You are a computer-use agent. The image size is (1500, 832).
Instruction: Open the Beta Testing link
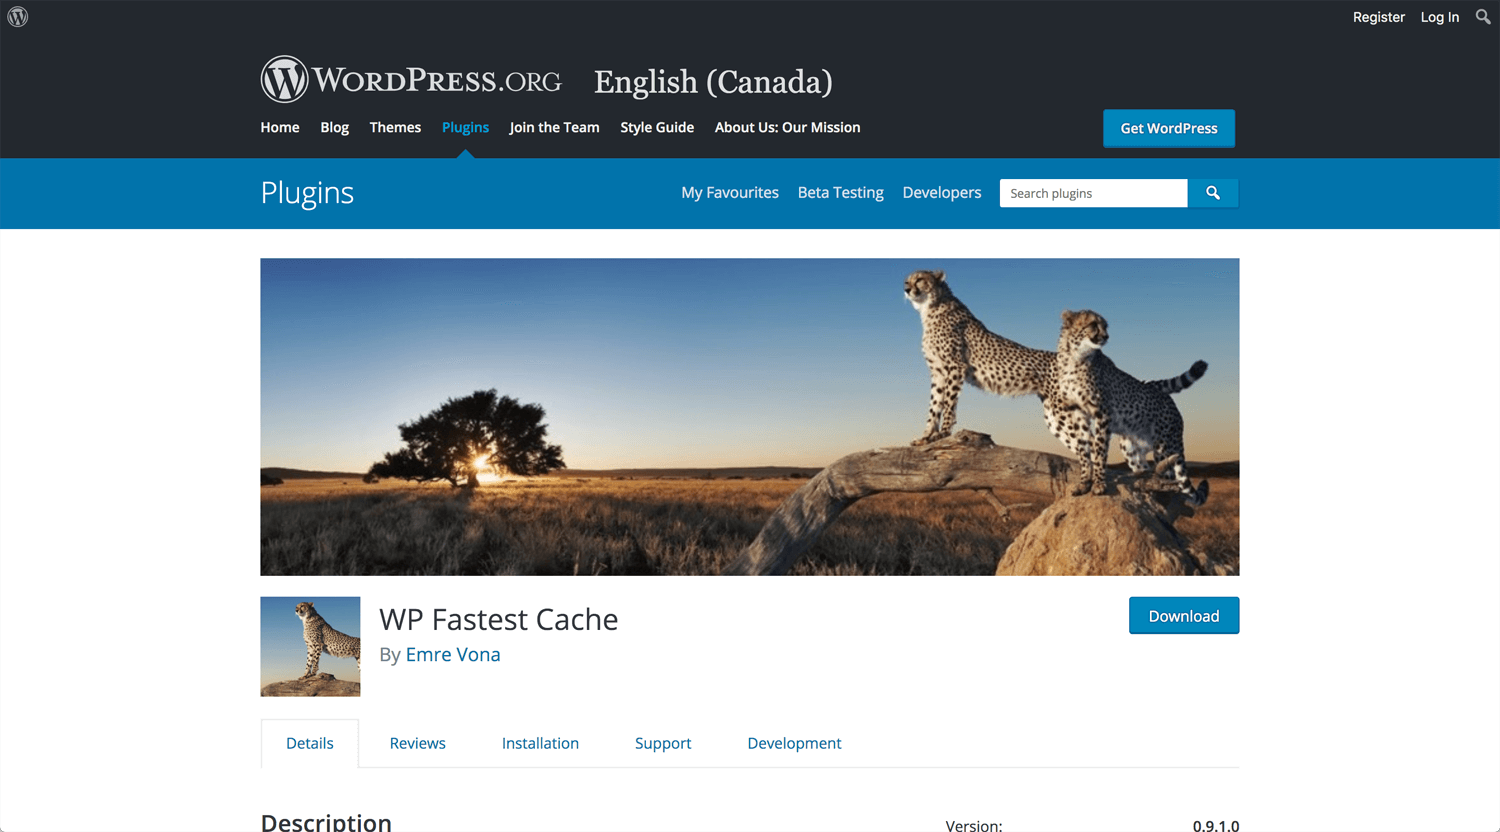click(841, 193)
